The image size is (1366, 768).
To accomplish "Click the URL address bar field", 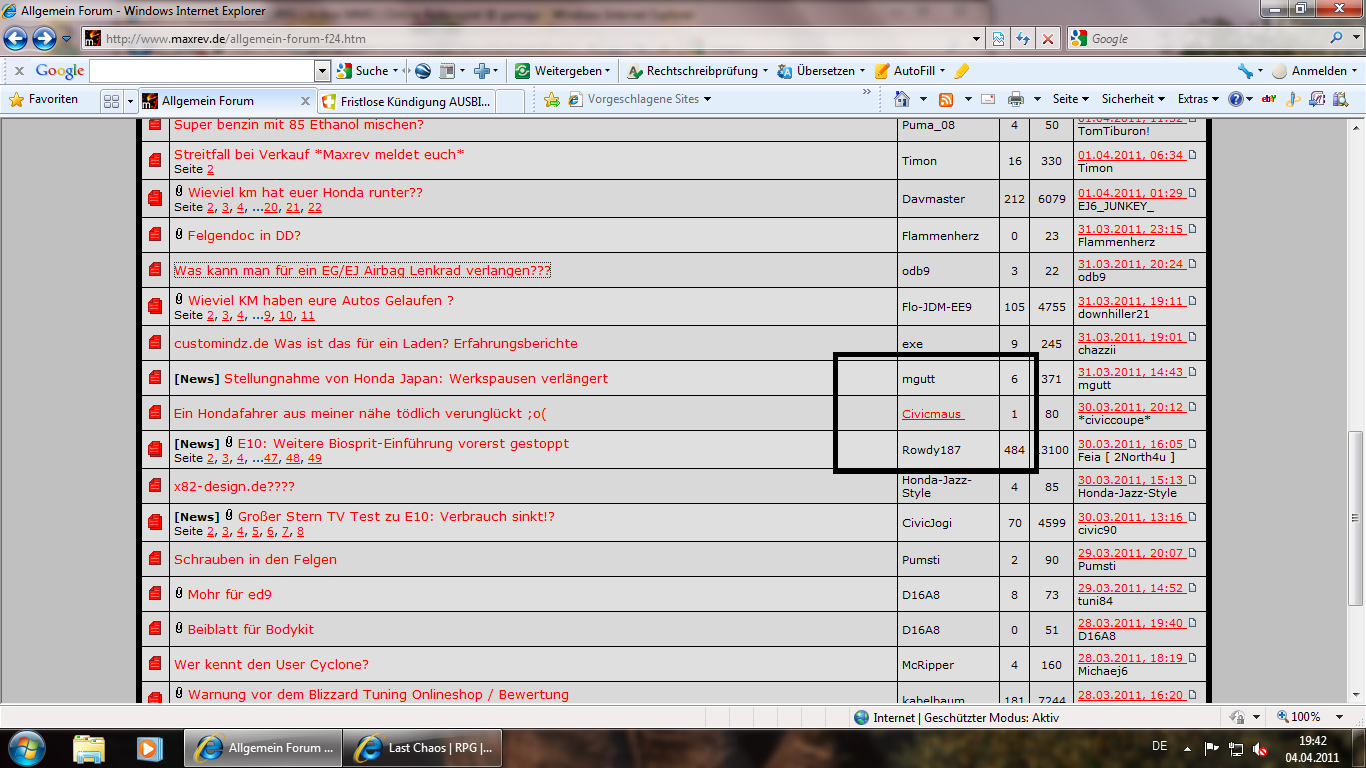I will [540, 39].
